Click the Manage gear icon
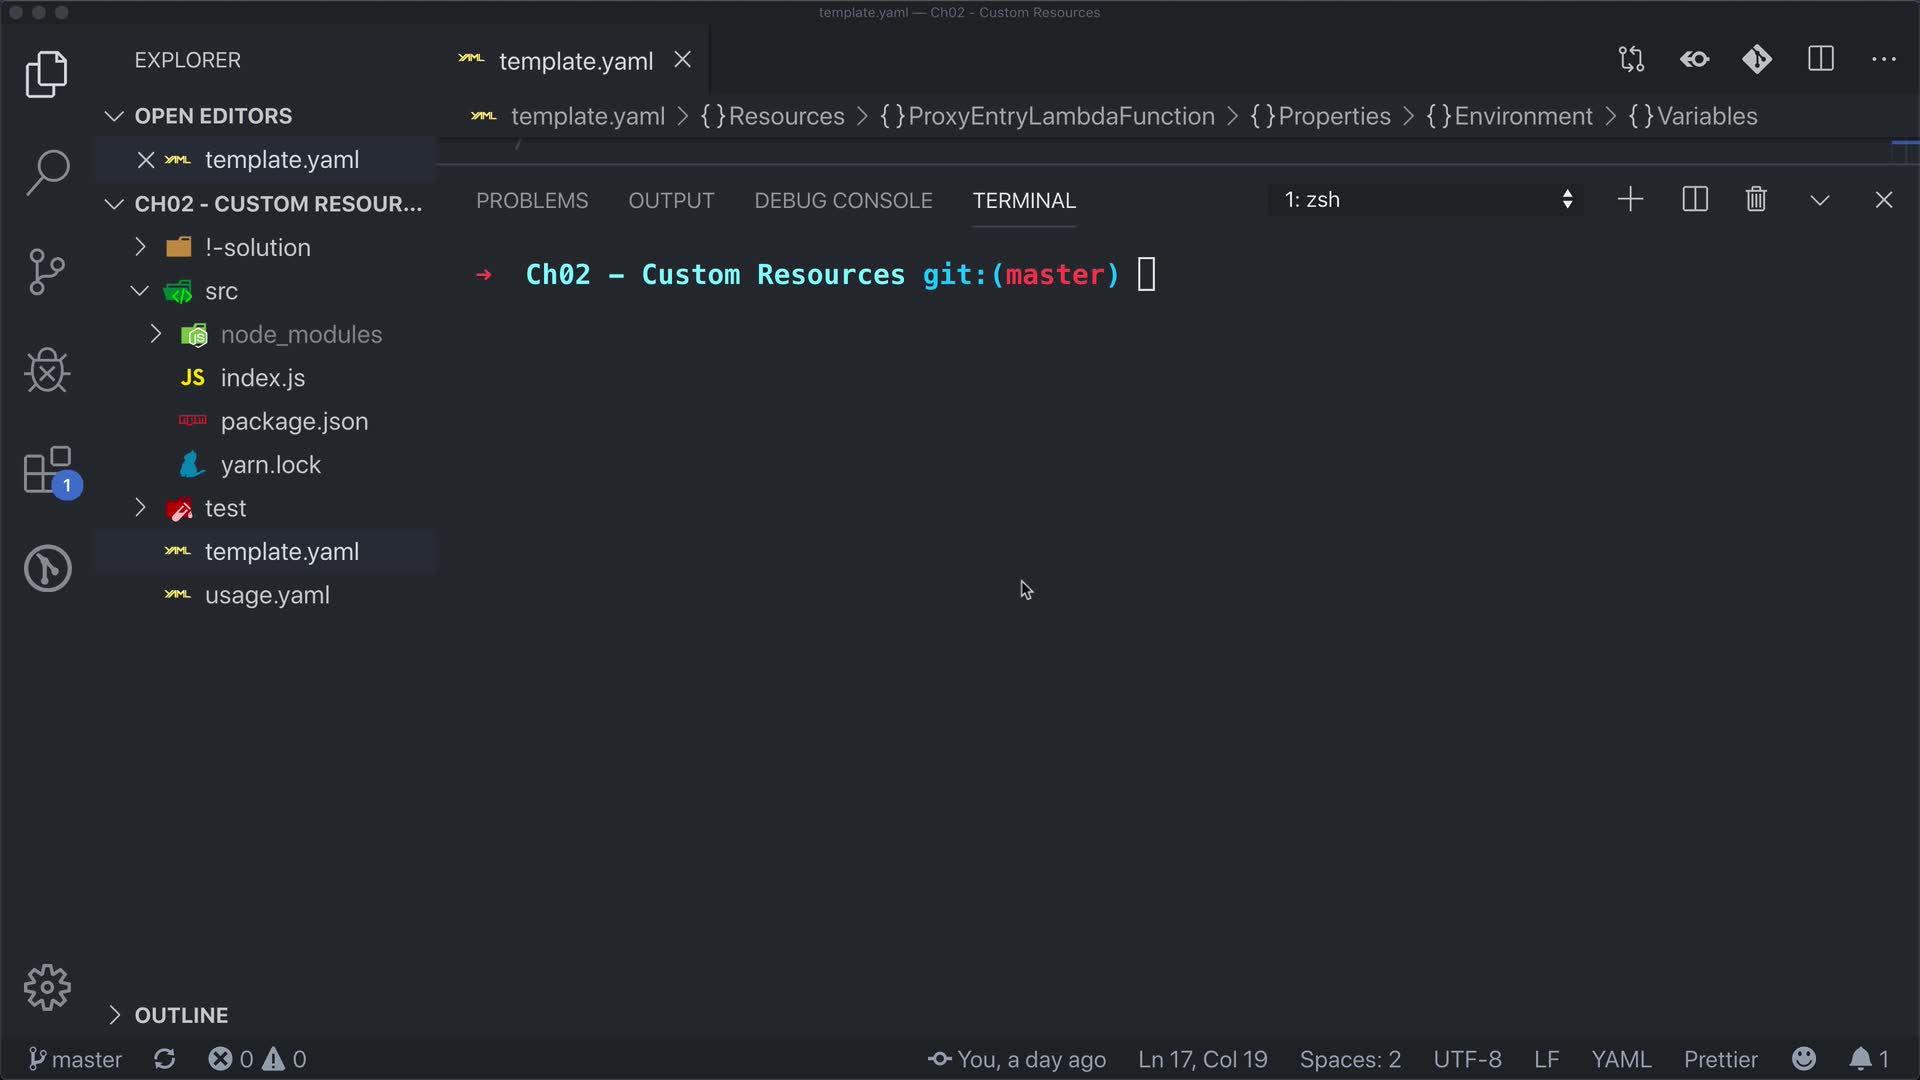Viewport: 1920px width, 1080px height. pyautogui.click(x=47, y=988)
